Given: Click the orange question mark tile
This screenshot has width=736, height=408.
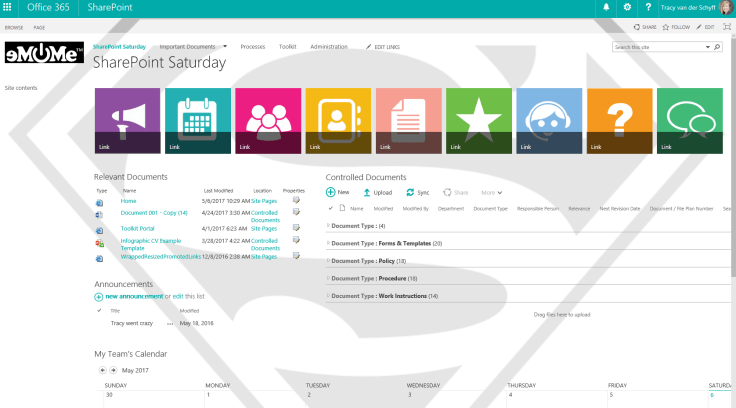Looking at the screenshot, I should point(619,121).
